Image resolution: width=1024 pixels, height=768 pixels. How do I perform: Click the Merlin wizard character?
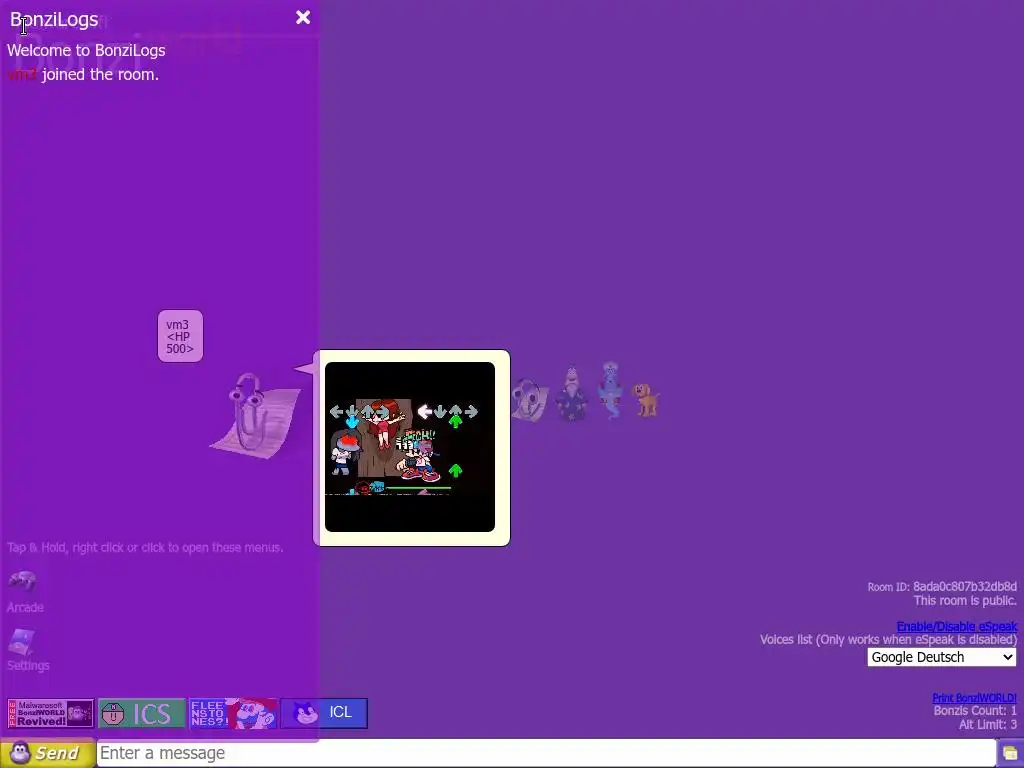pos(571,393)
